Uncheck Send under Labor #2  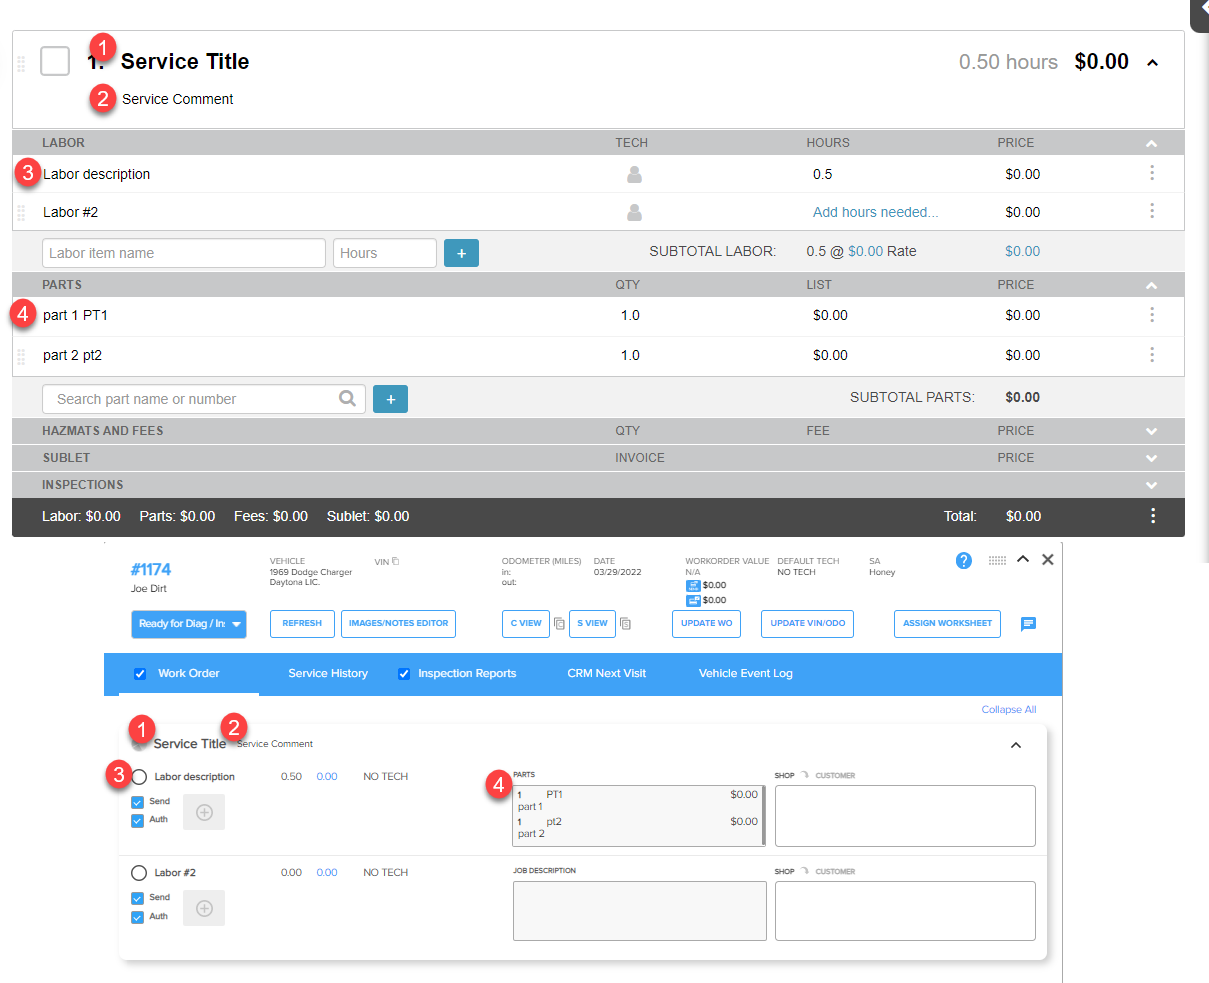(137, 898)
